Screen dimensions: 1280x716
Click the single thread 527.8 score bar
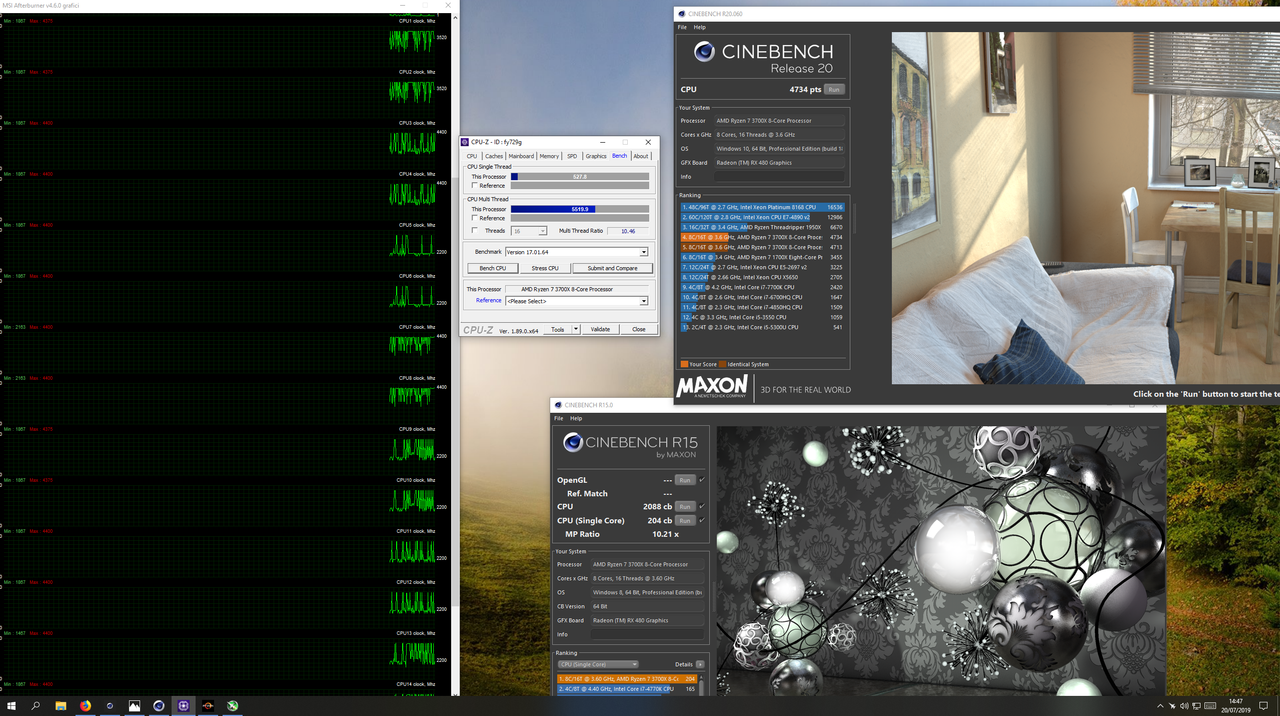(x=580, y=176)
